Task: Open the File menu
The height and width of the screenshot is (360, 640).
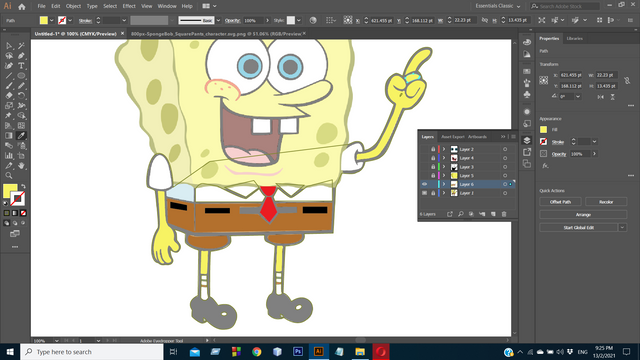Action: [41, 6]
